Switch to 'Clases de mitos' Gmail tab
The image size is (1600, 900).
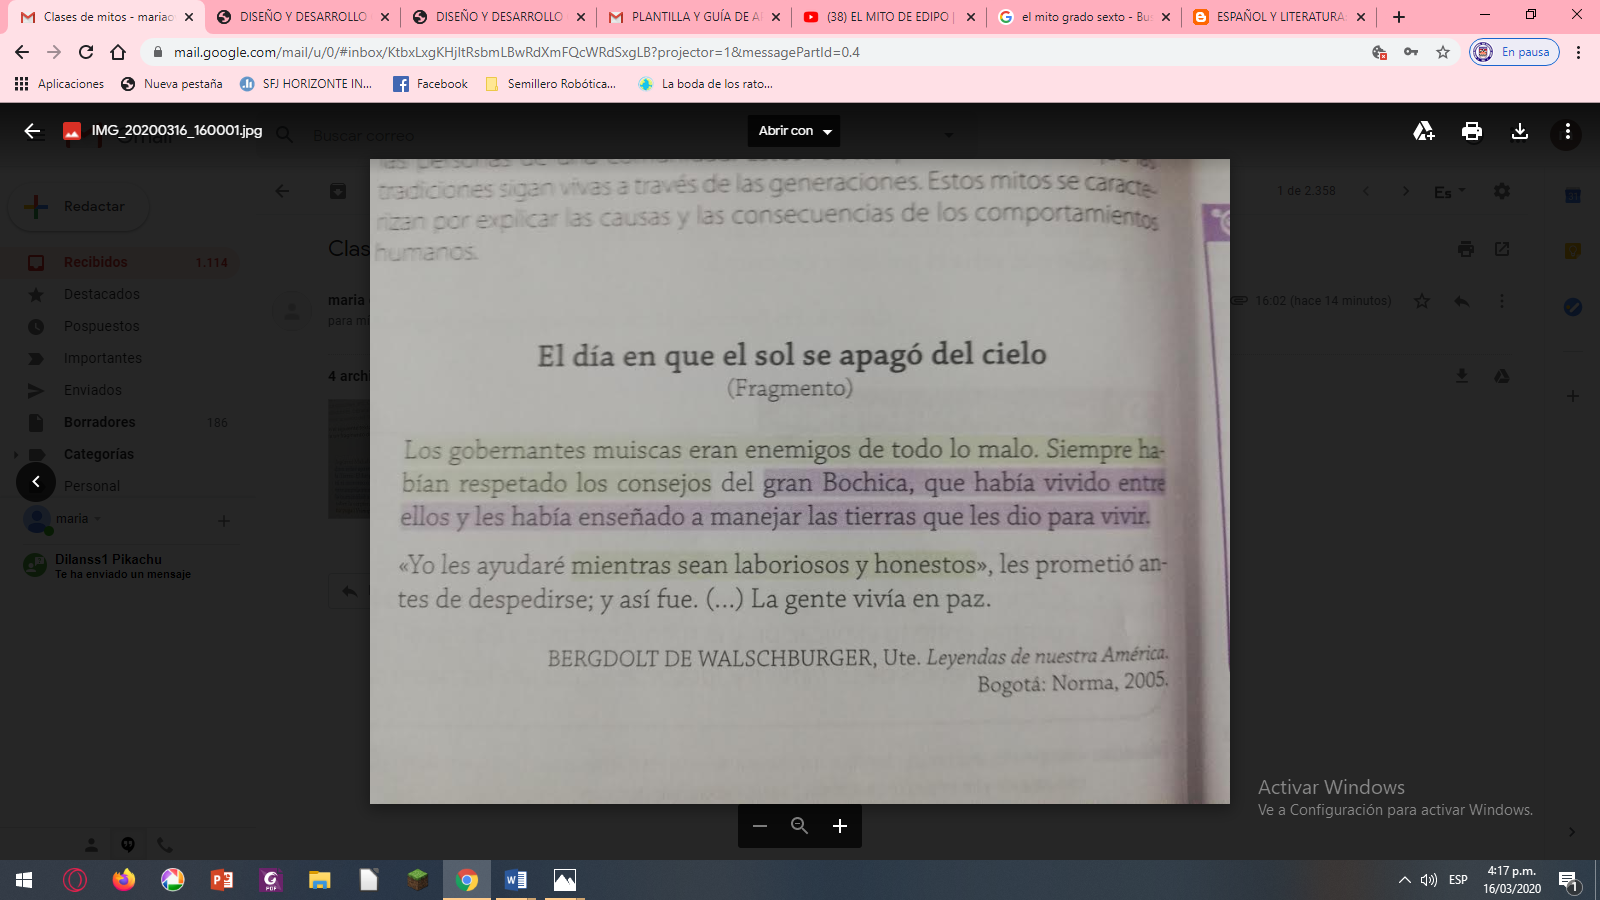(108, 17)
